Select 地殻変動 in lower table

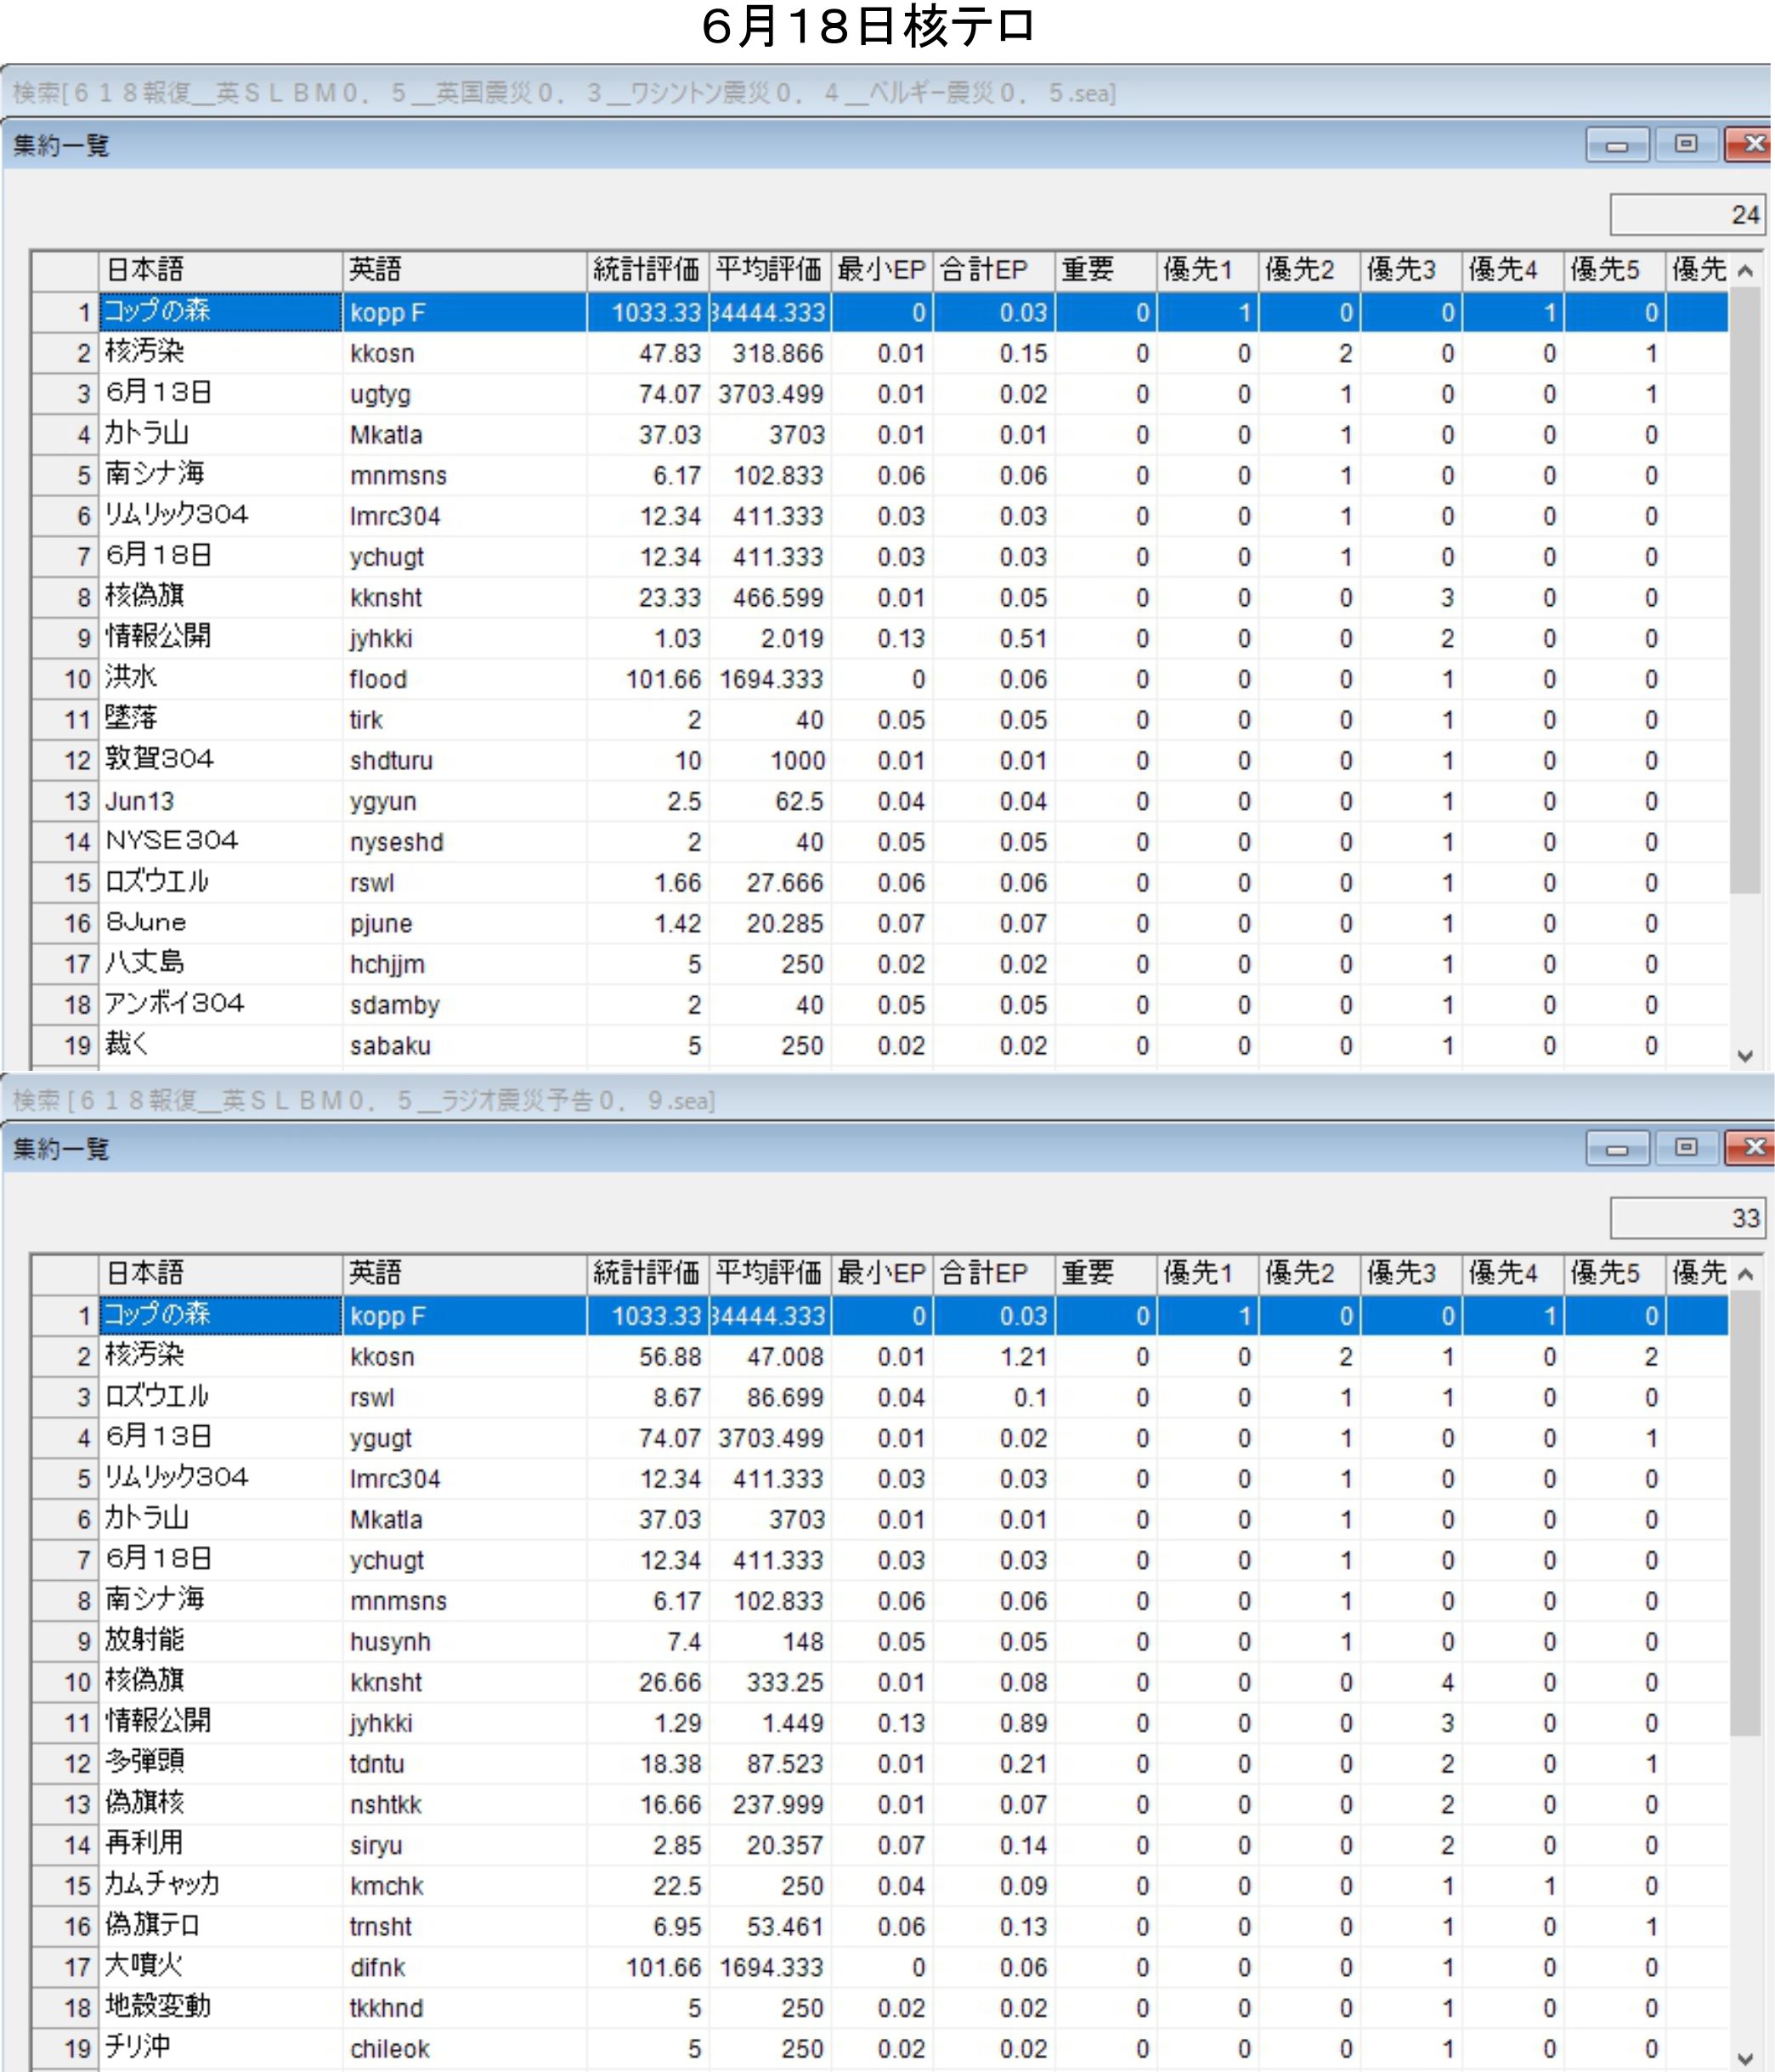[x=221, y=2008]
